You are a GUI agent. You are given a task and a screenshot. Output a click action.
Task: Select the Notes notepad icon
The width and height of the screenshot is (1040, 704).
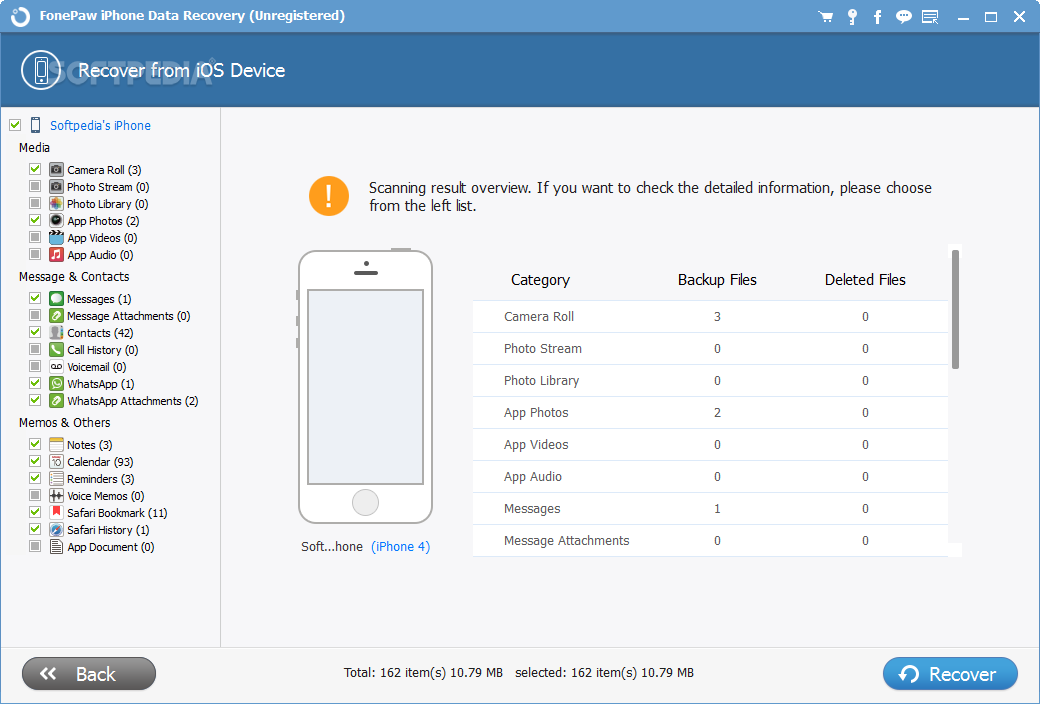(x=56, y=445)
